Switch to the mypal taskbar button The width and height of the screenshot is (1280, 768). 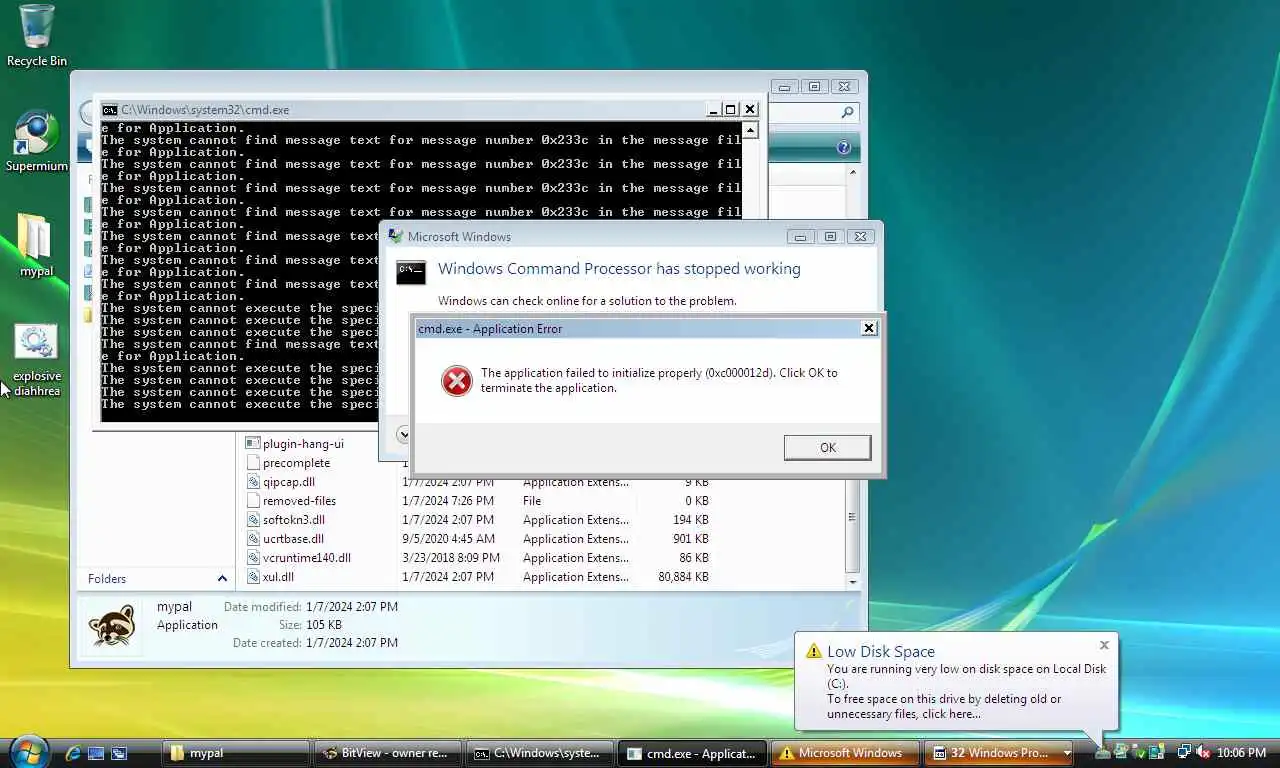[x=235, y=753]
